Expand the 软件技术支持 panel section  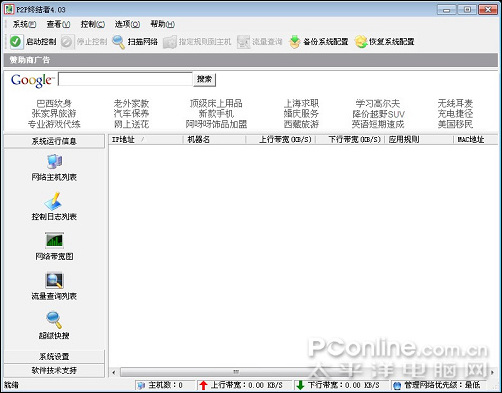(54, 370)
